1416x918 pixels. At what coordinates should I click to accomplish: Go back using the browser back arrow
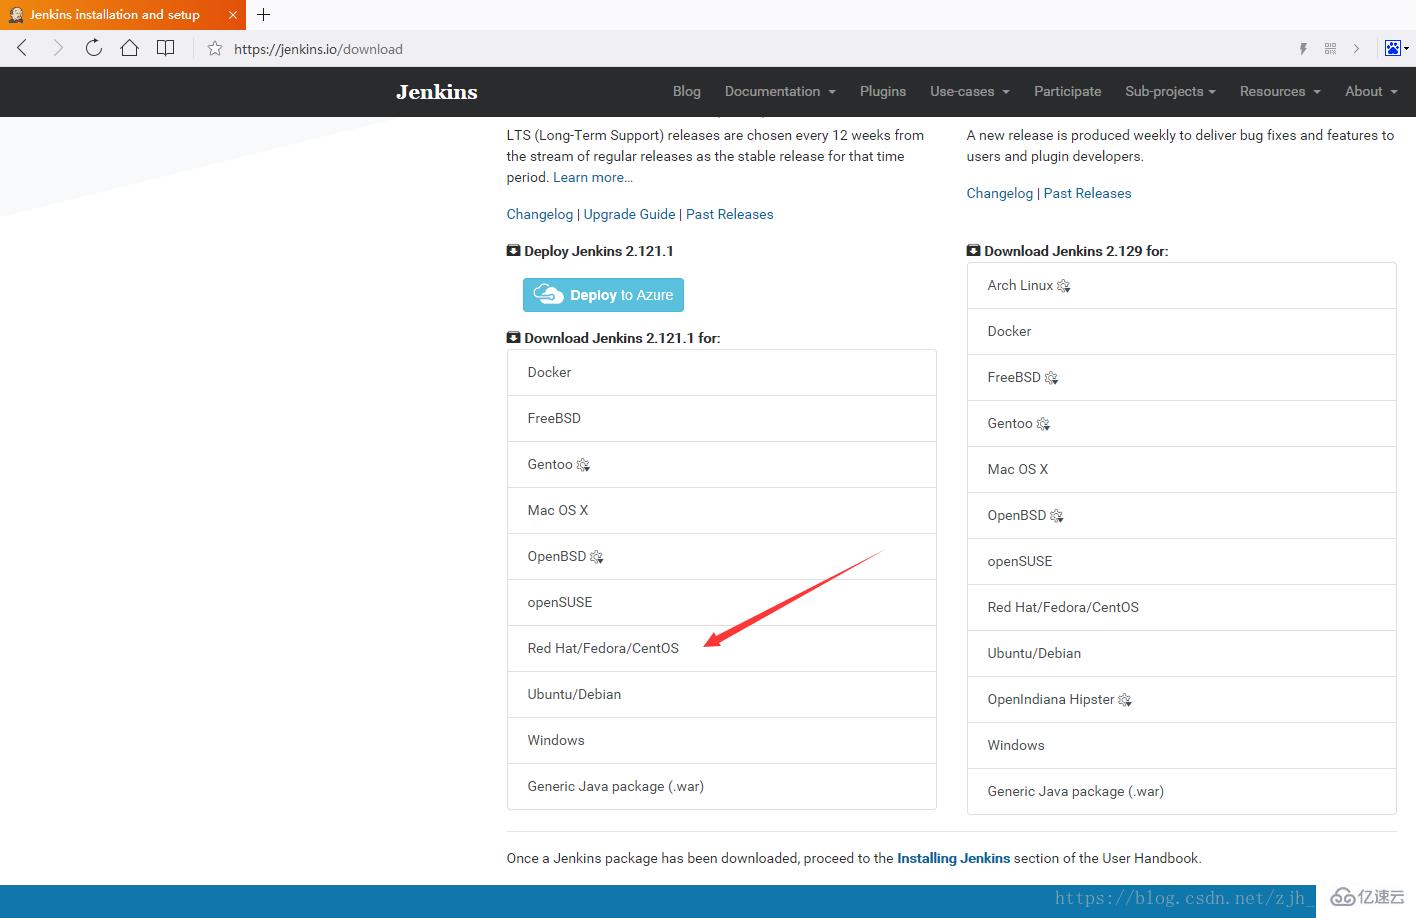coord(22,48)
